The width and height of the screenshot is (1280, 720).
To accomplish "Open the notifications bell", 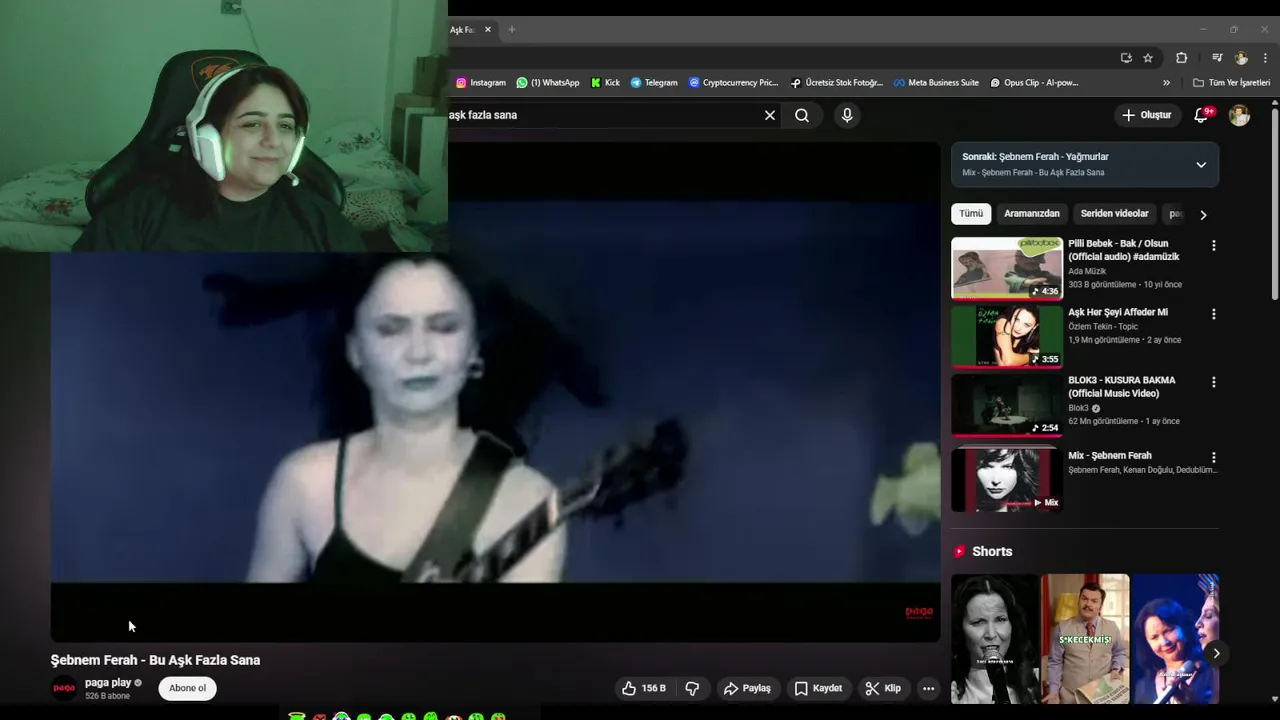I will [x=1202, y=115].
